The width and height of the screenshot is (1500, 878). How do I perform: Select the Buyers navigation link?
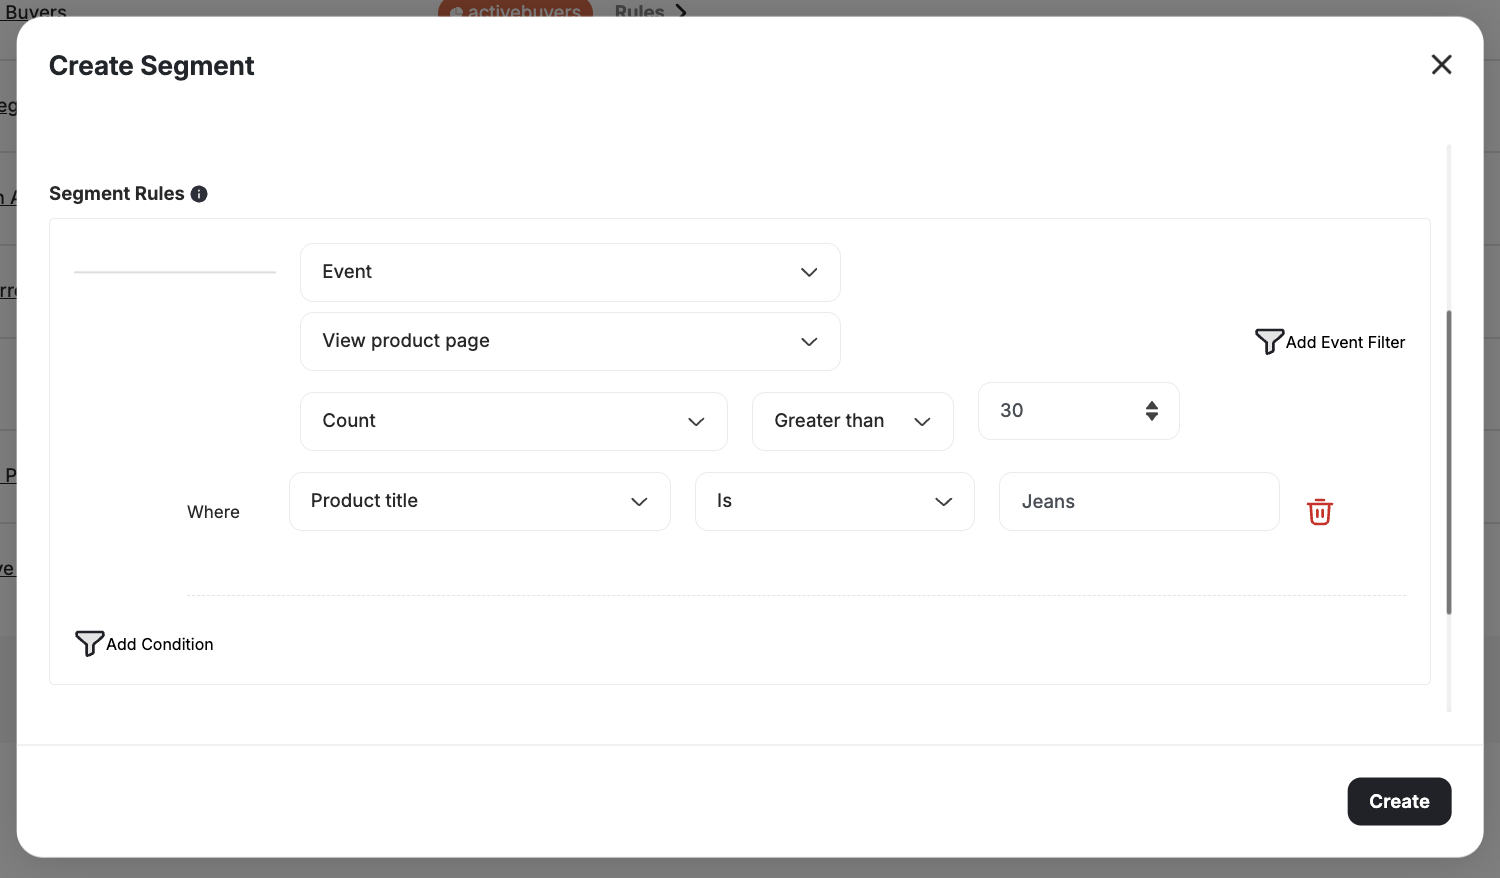[35, 11]
